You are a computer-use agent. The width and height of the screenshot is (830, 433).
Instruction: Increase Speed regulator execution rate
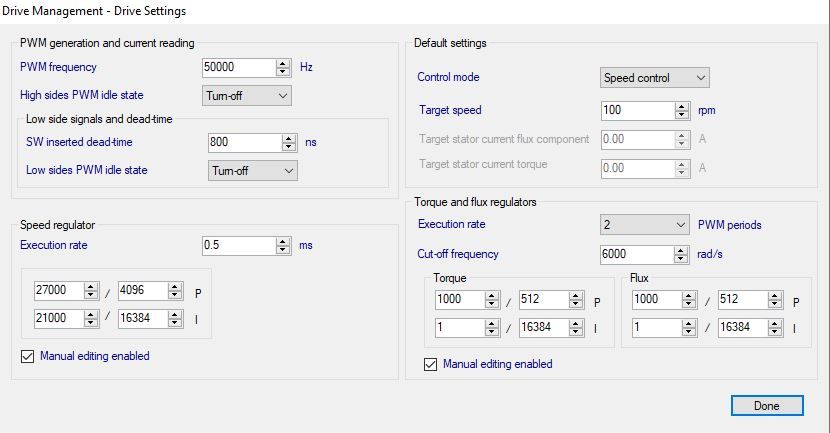283,241
